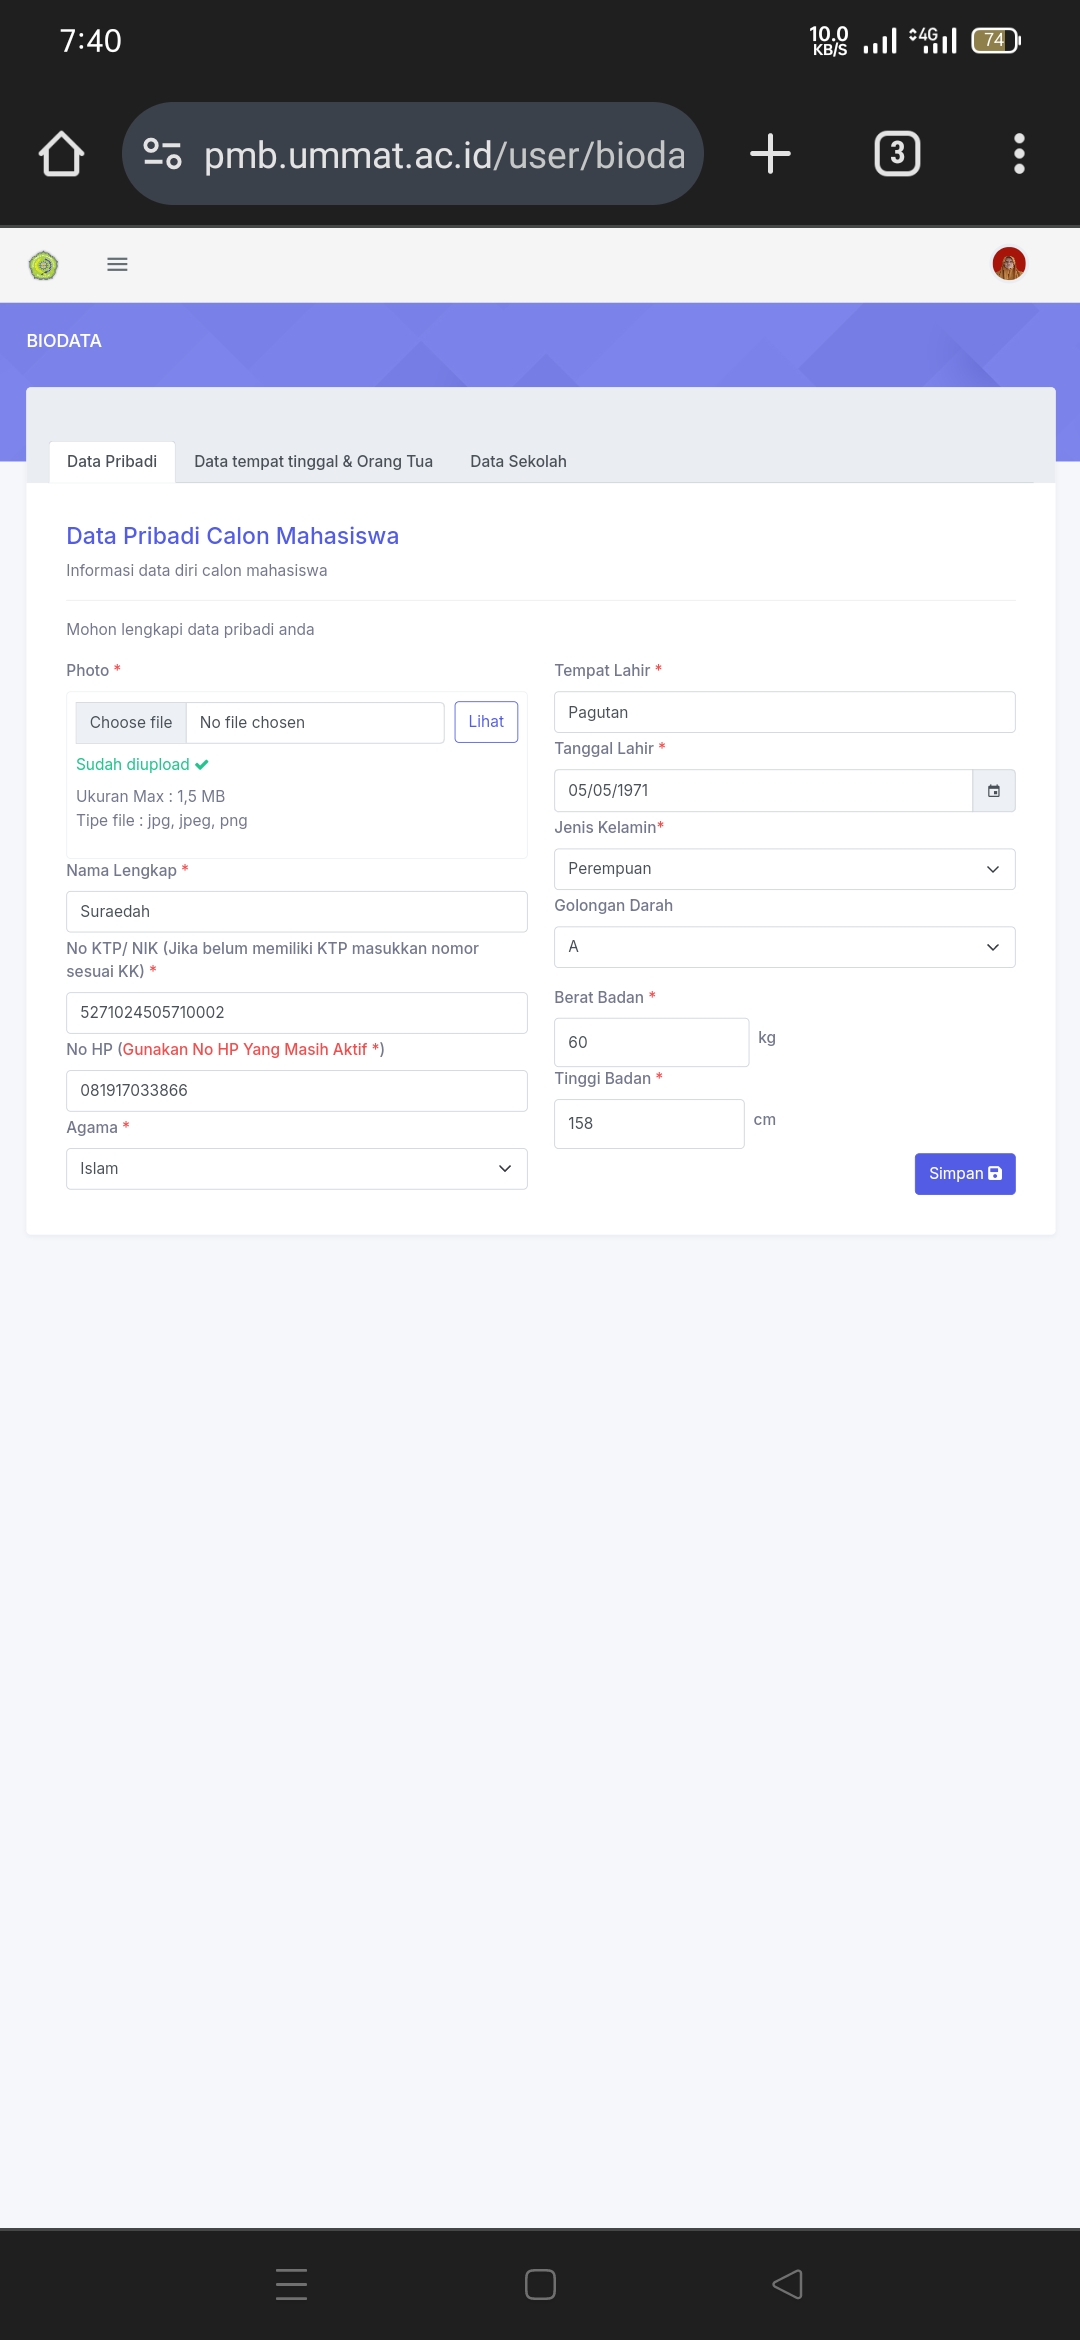This screenshot has height=2340, width=1080.
Task: Expand the Agama dropdown
Action: [296, 1169]
